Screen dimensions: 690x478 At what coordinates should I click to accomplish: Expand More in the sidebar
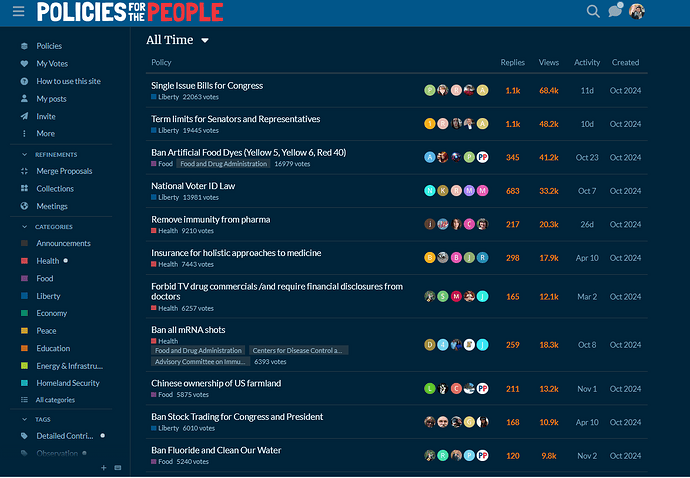pyautogui.click(x=45, y=133)
